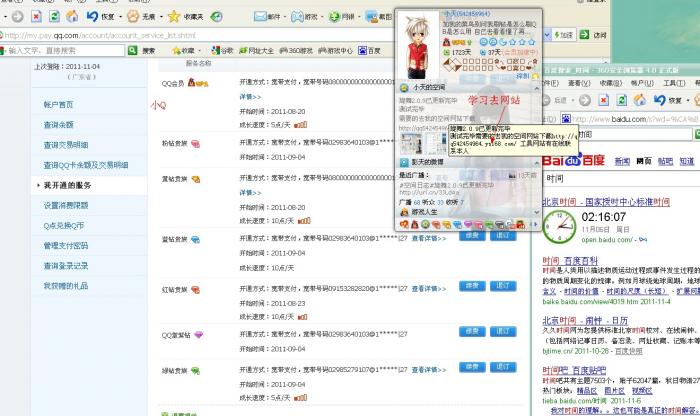Image resolution: width=700 pixels, height=416 pixels.
Task: Click 加速 lightning button in right window
Action: tap(563, 35)
